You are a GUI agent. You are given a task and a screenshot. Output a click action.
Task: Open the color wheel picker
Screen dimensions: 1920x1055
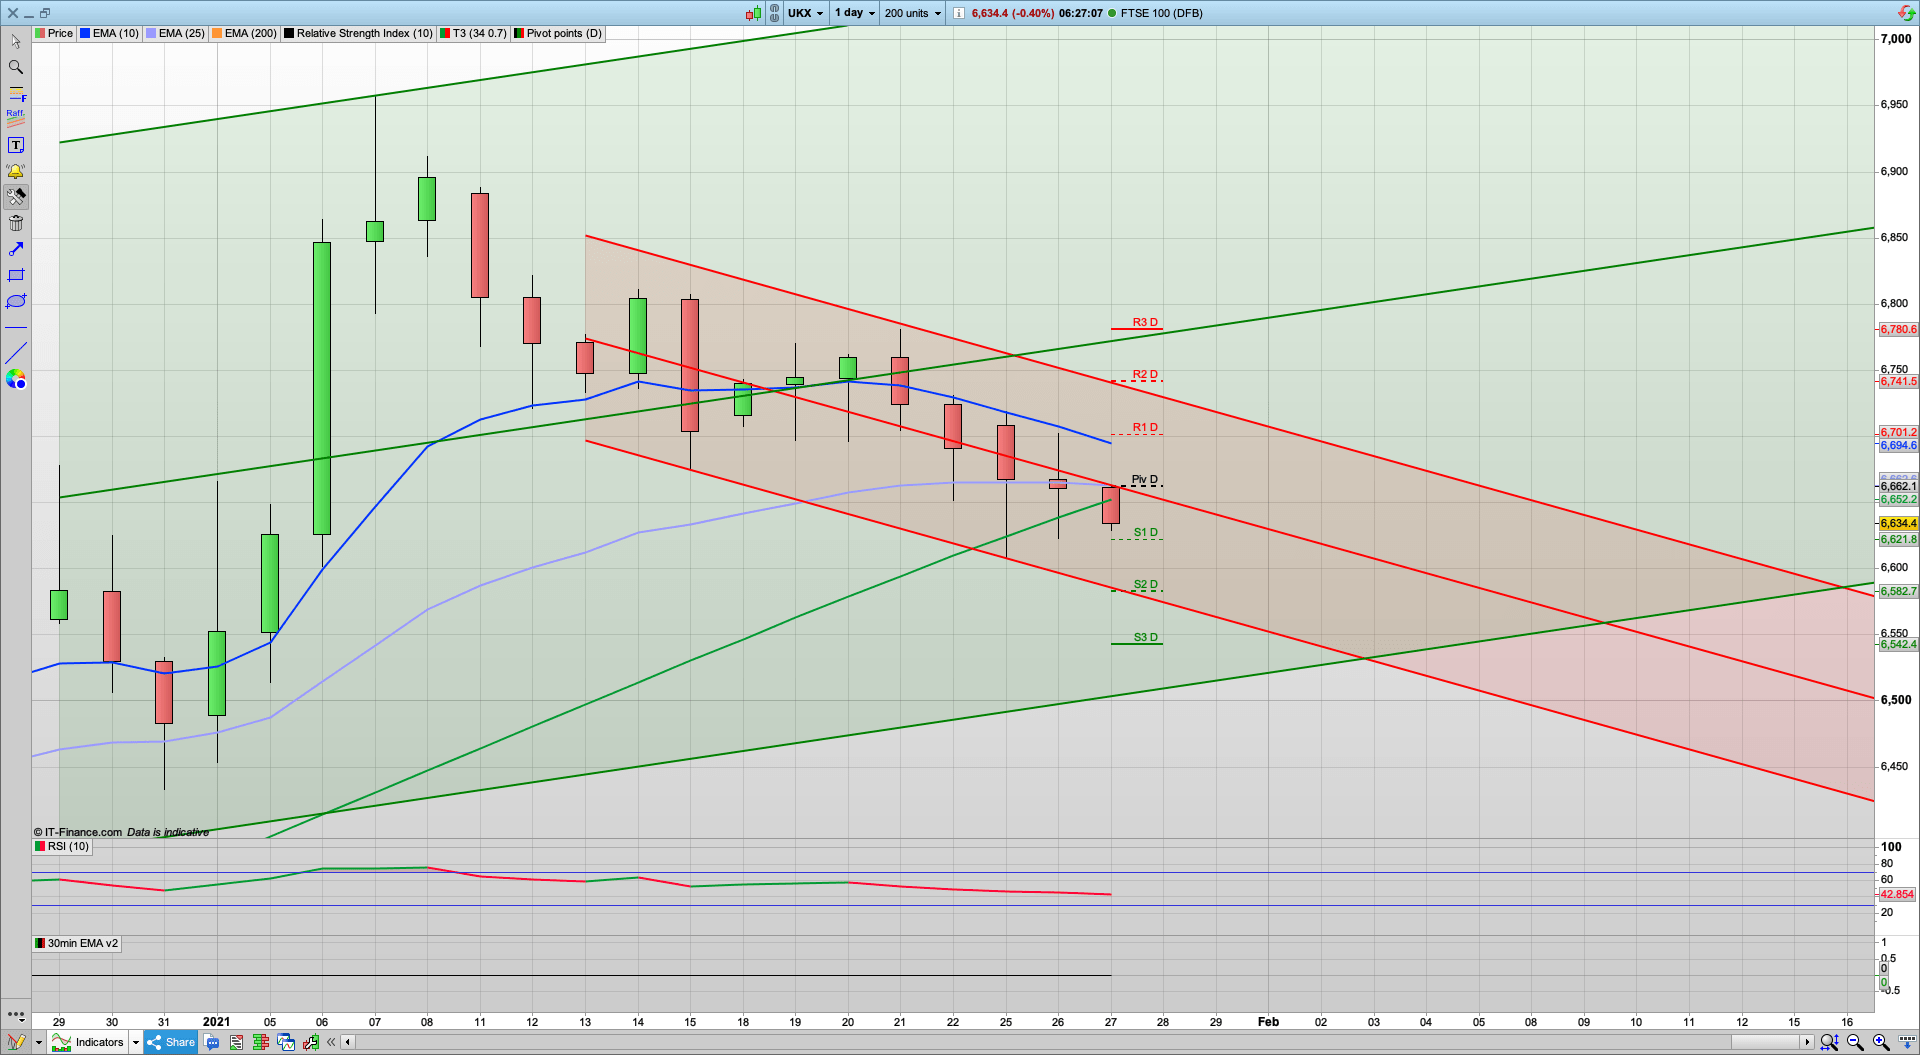click(16, 380)
